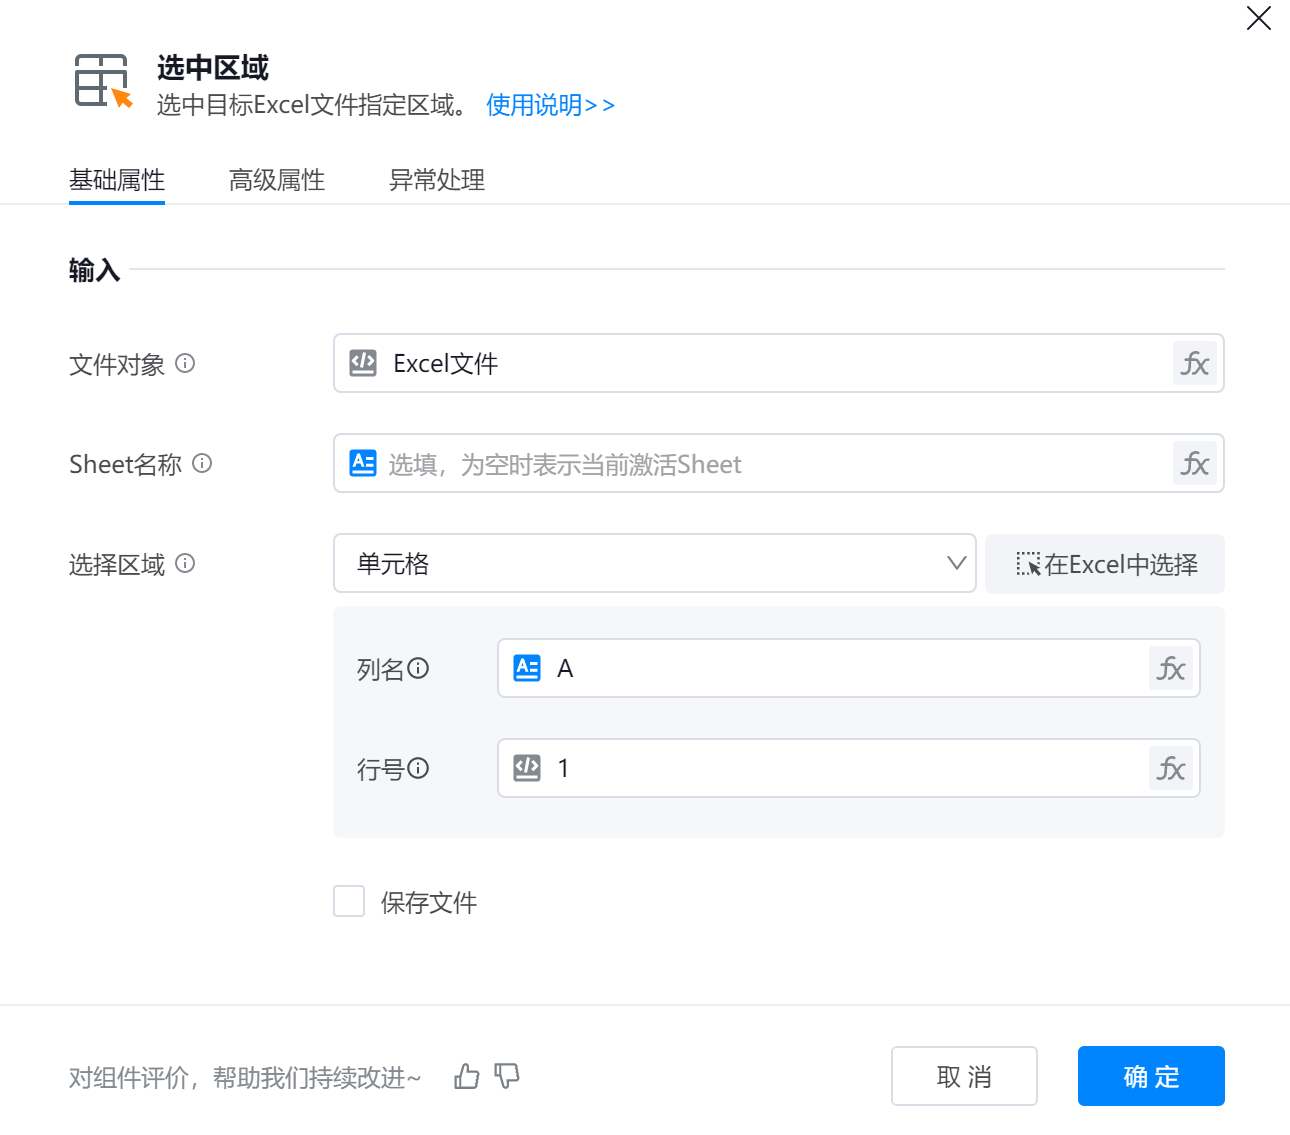Viewport: 1290px width, 1135px height.
Task: Click the thumbs up feedback icon
Action: 466,1077
